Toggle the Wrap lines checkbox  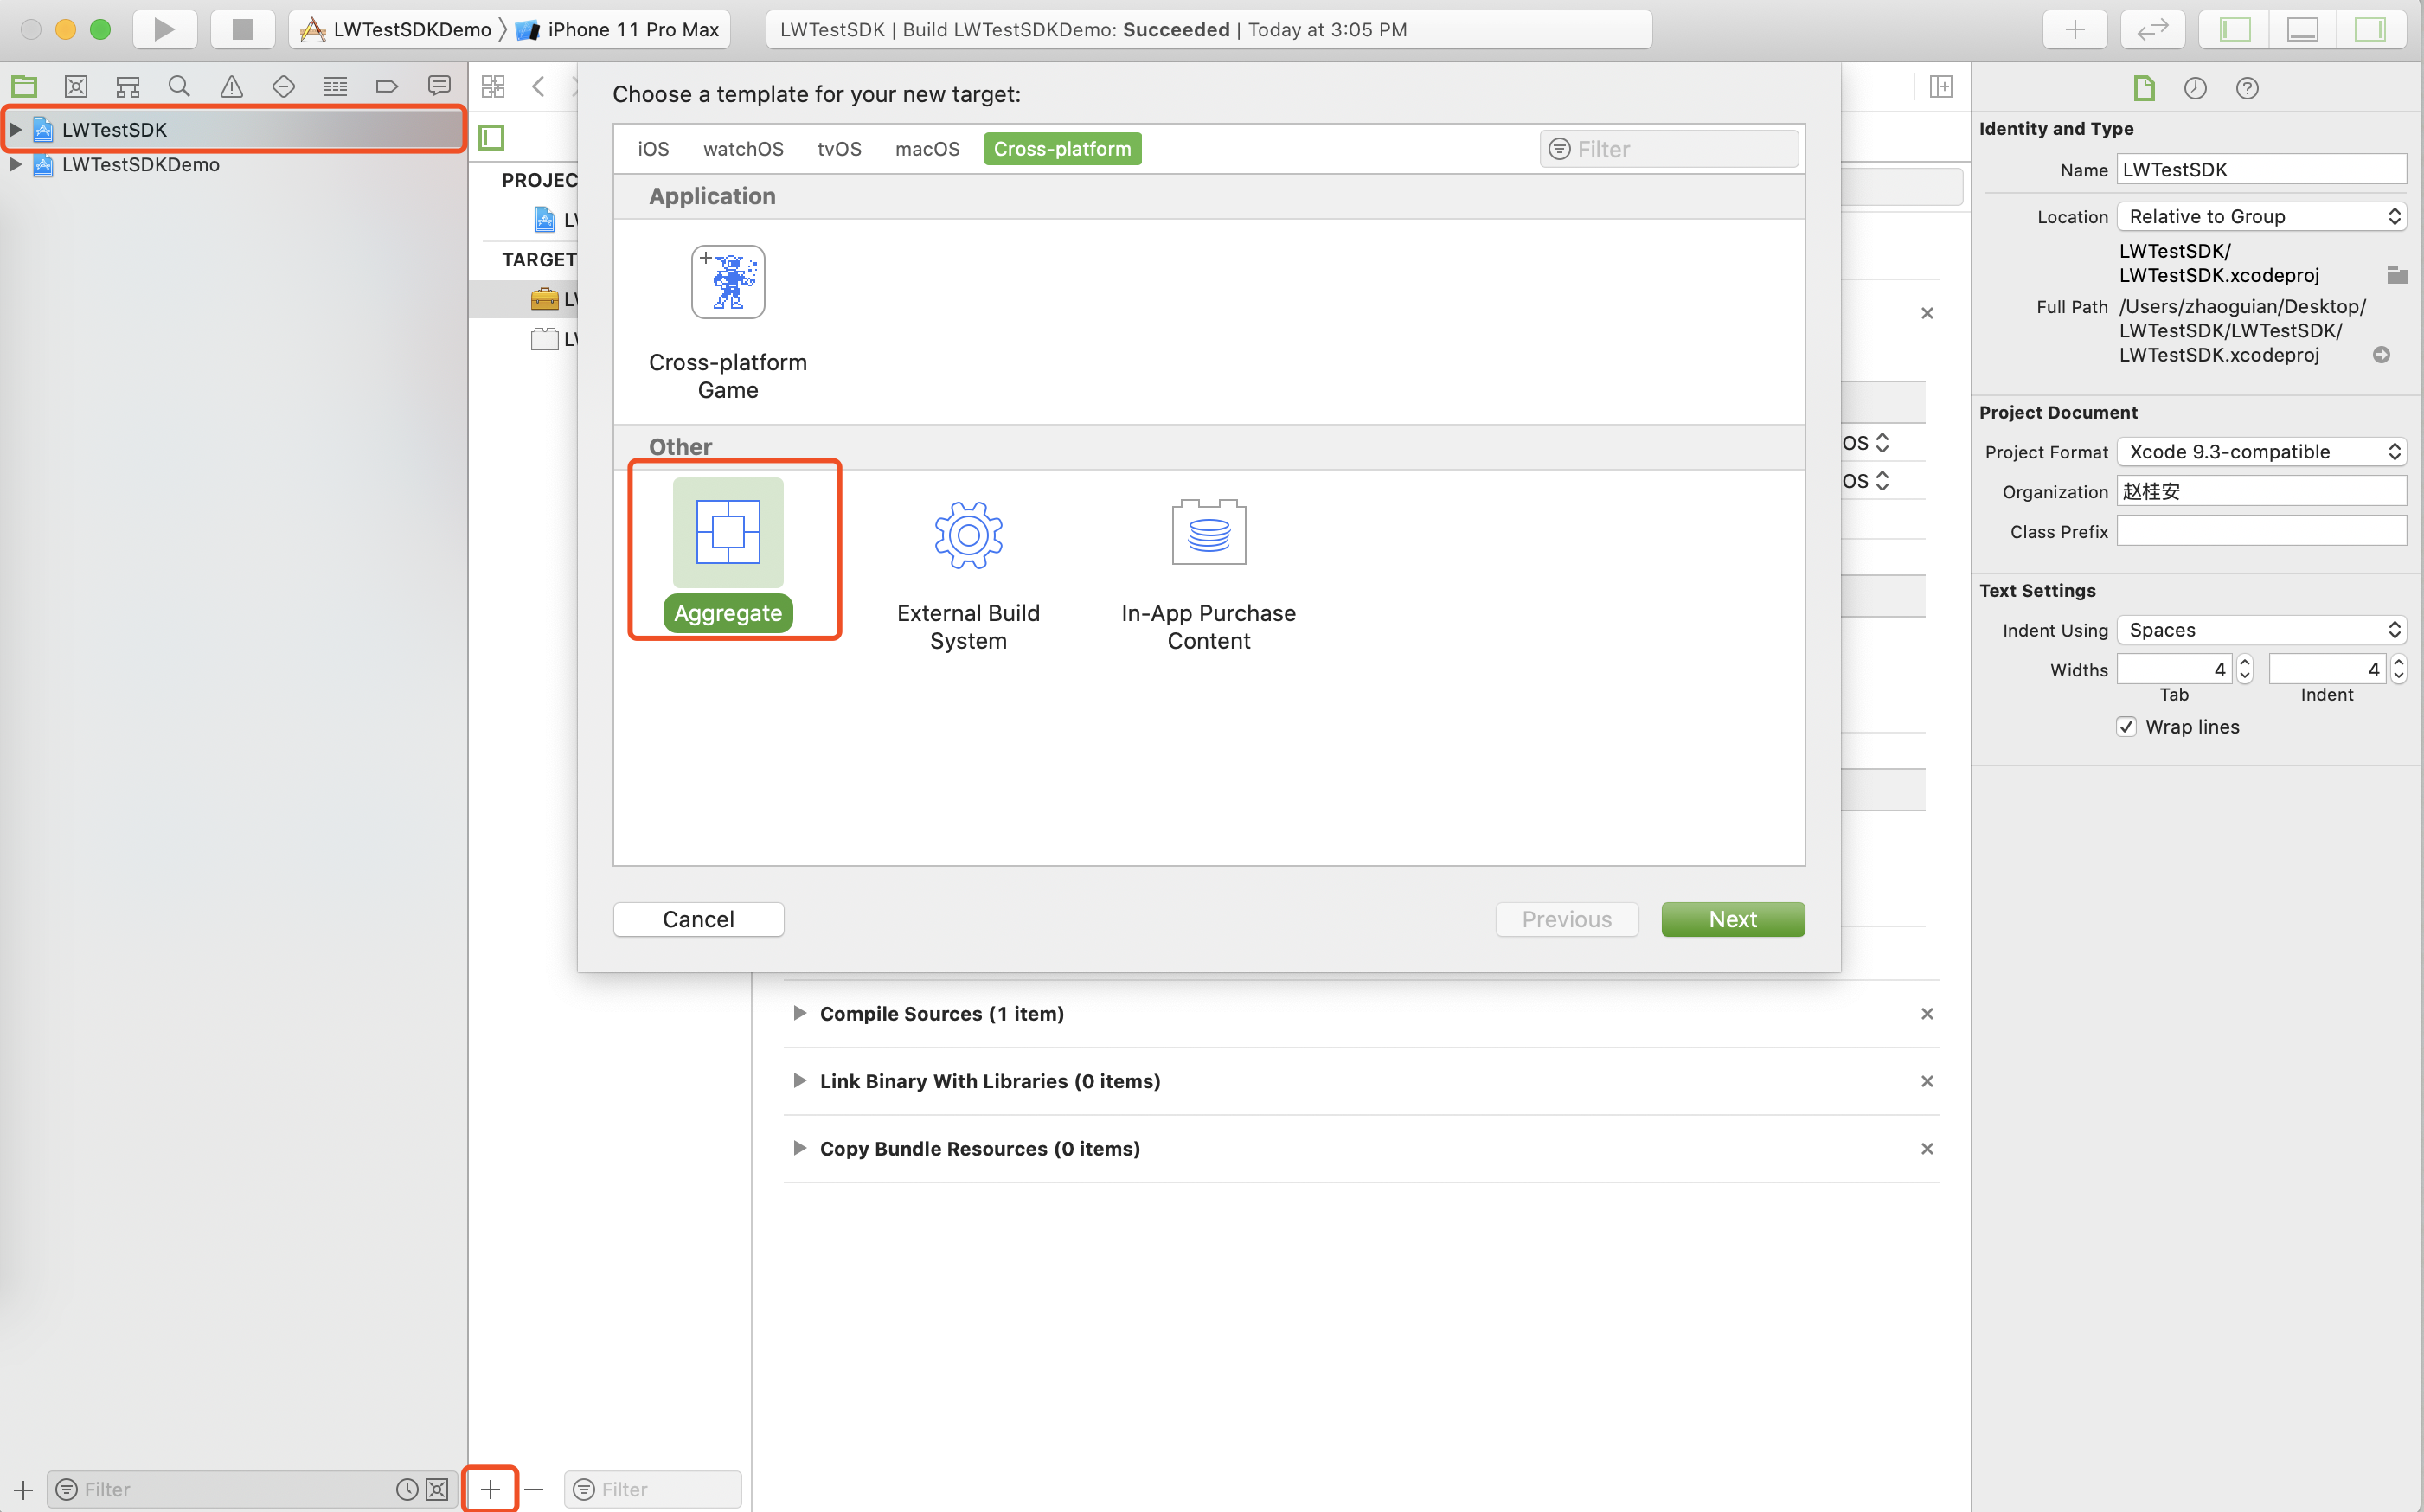tap(2126, 727)
